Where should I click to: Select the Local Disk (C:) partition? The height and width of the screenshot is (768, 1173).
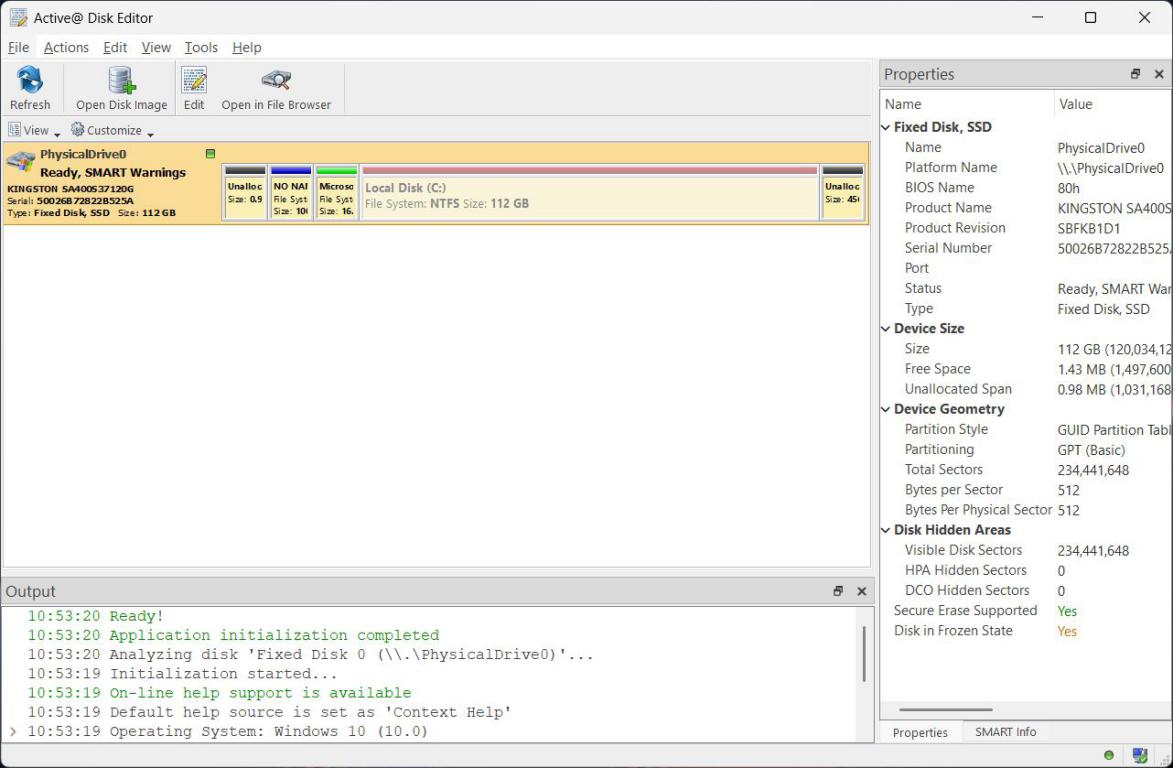[589, 193]
